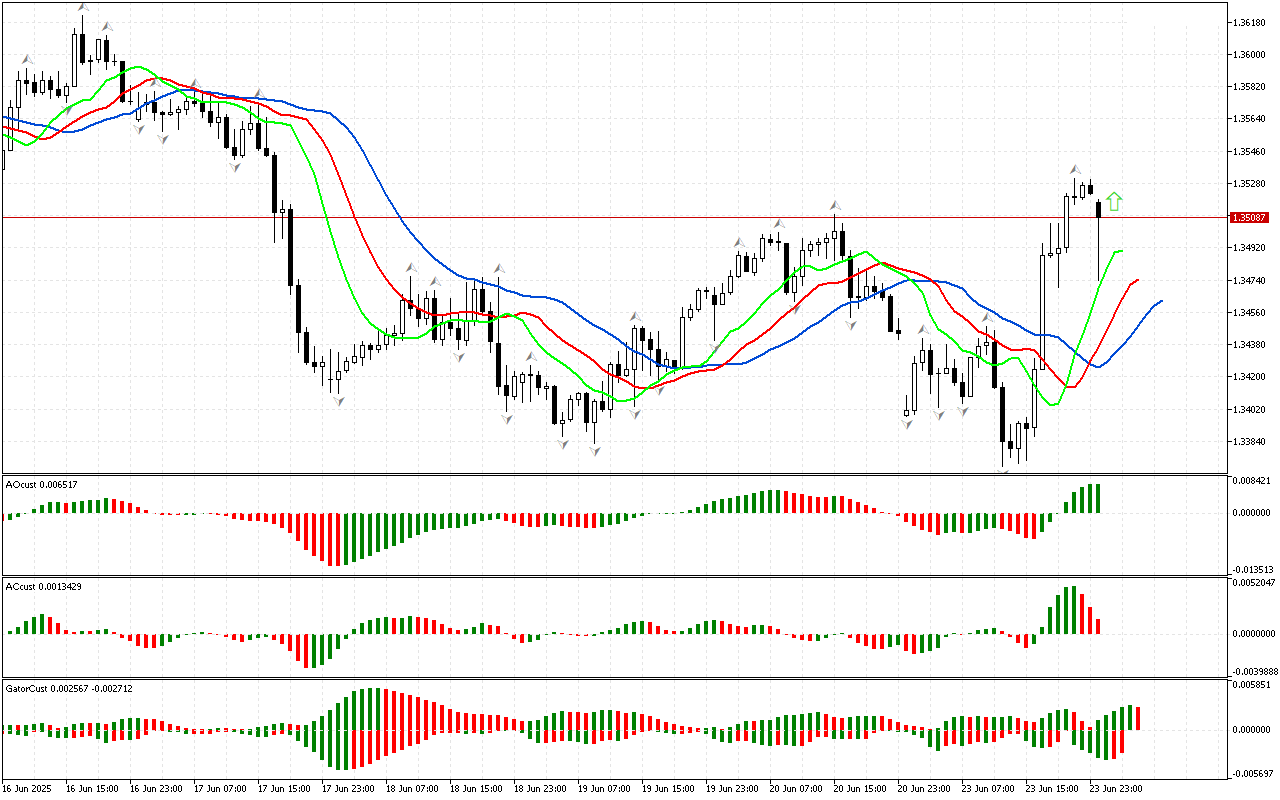Click the current price label 1.35087

1250,217
